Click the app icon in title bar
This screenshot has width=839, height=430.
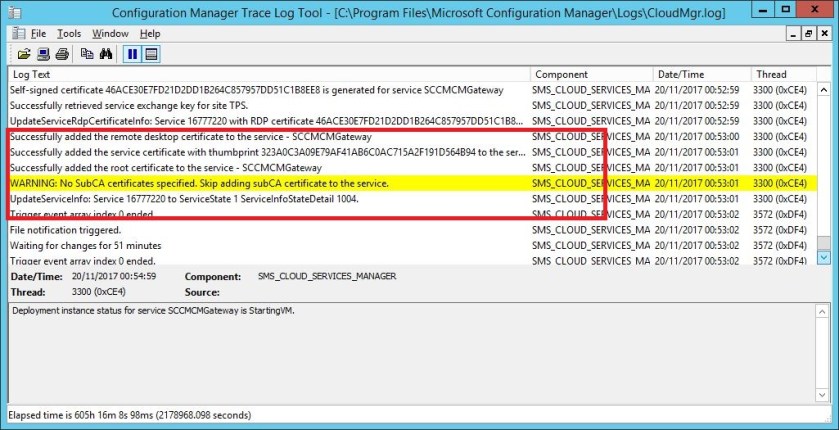[x=16, y=11]
